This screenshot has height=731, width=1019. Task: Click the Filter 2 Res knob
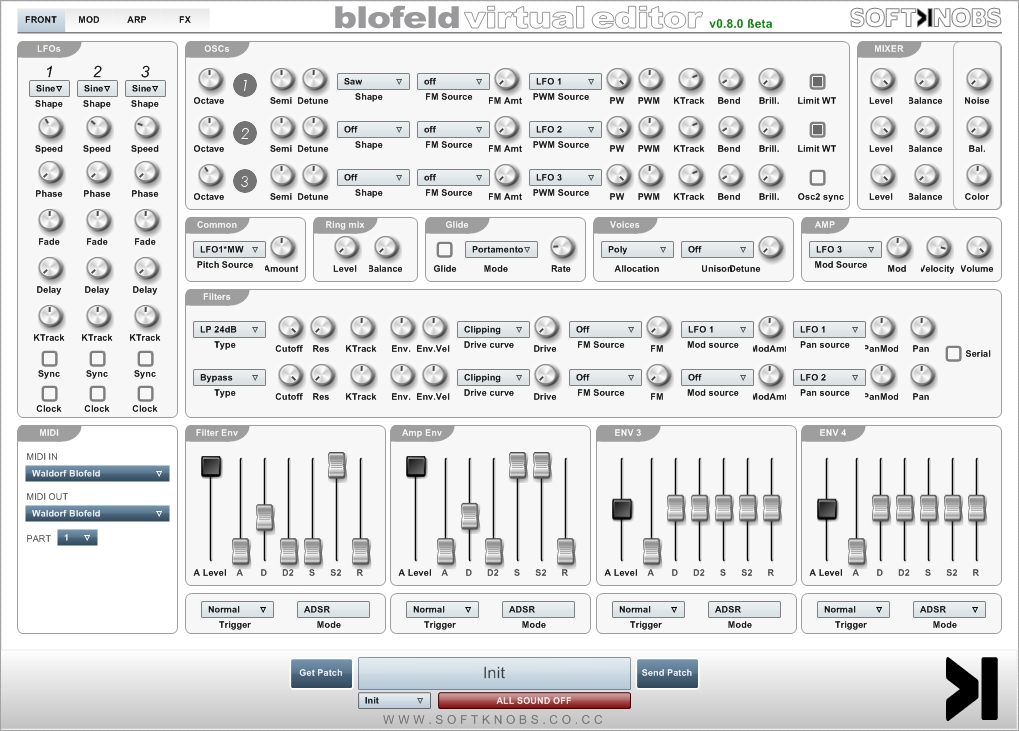click(x=322, y=376)
